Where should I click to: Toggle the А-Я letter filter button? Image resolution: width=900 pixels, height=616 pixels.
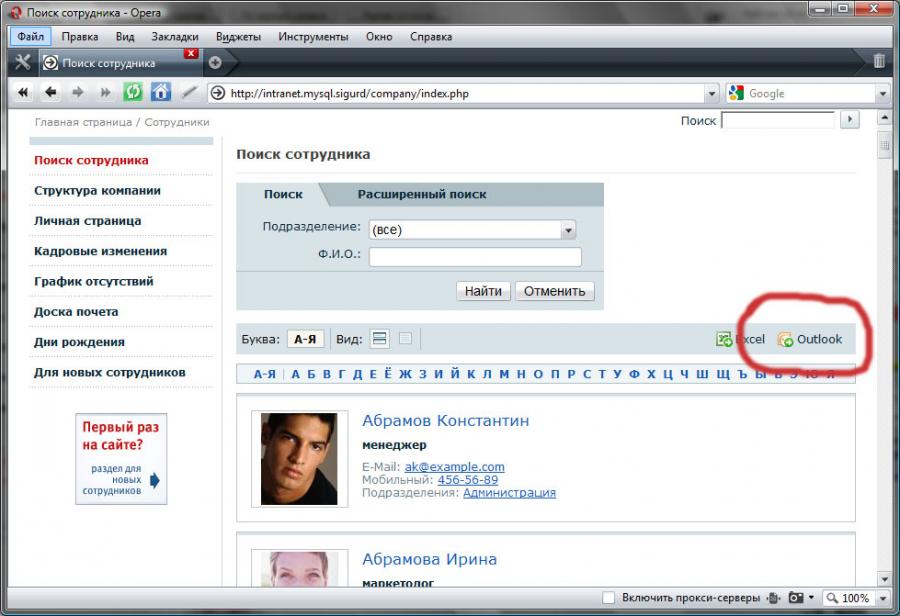pyautogui.click(x=305, y=339)
